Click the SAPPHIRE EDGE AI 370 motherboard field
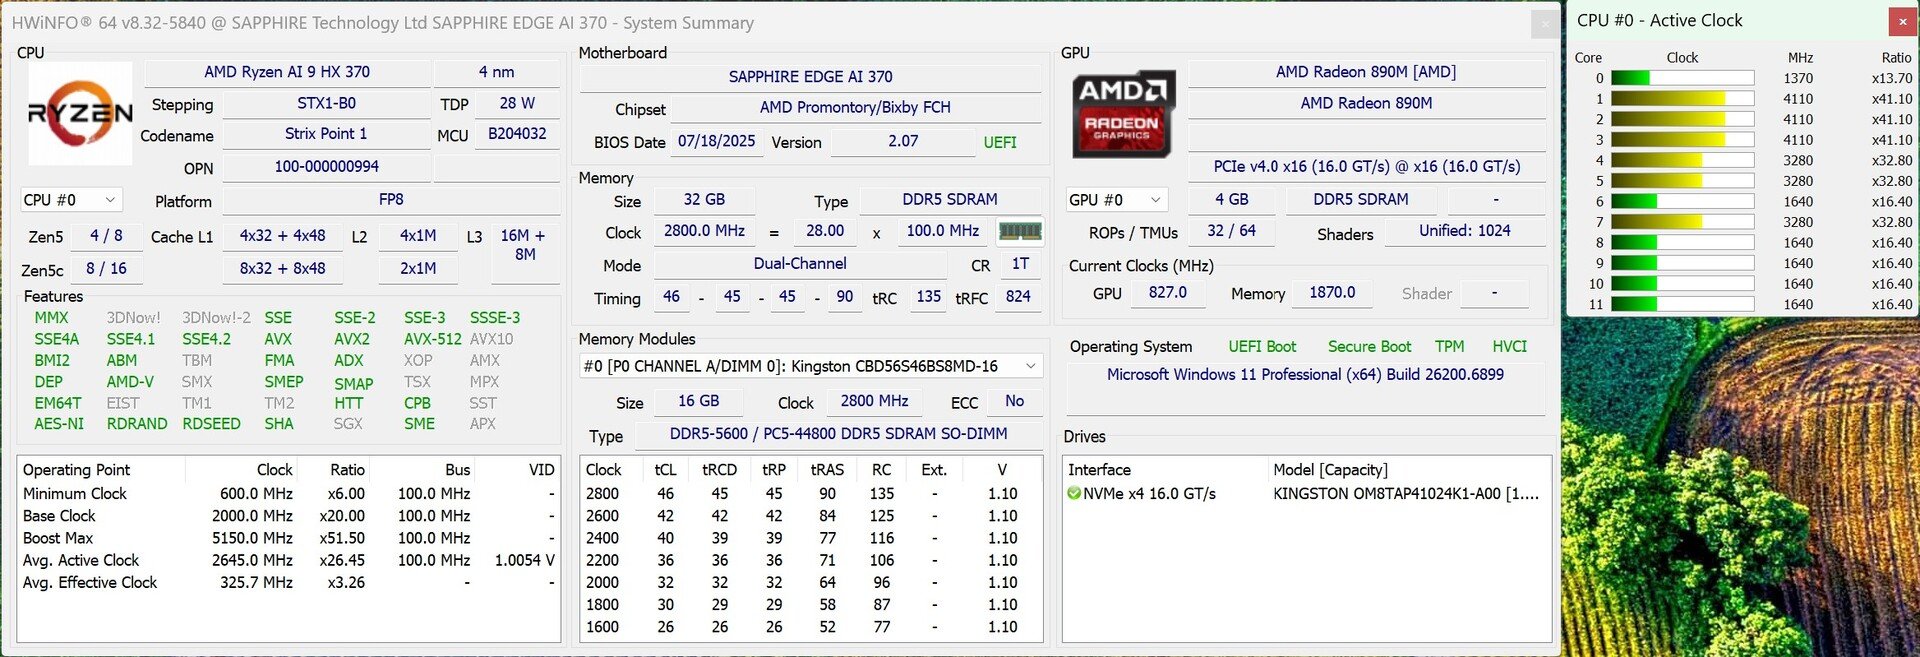Image resolution: width=1920 pixels, height=657 pixels. (x=810, y=77)
